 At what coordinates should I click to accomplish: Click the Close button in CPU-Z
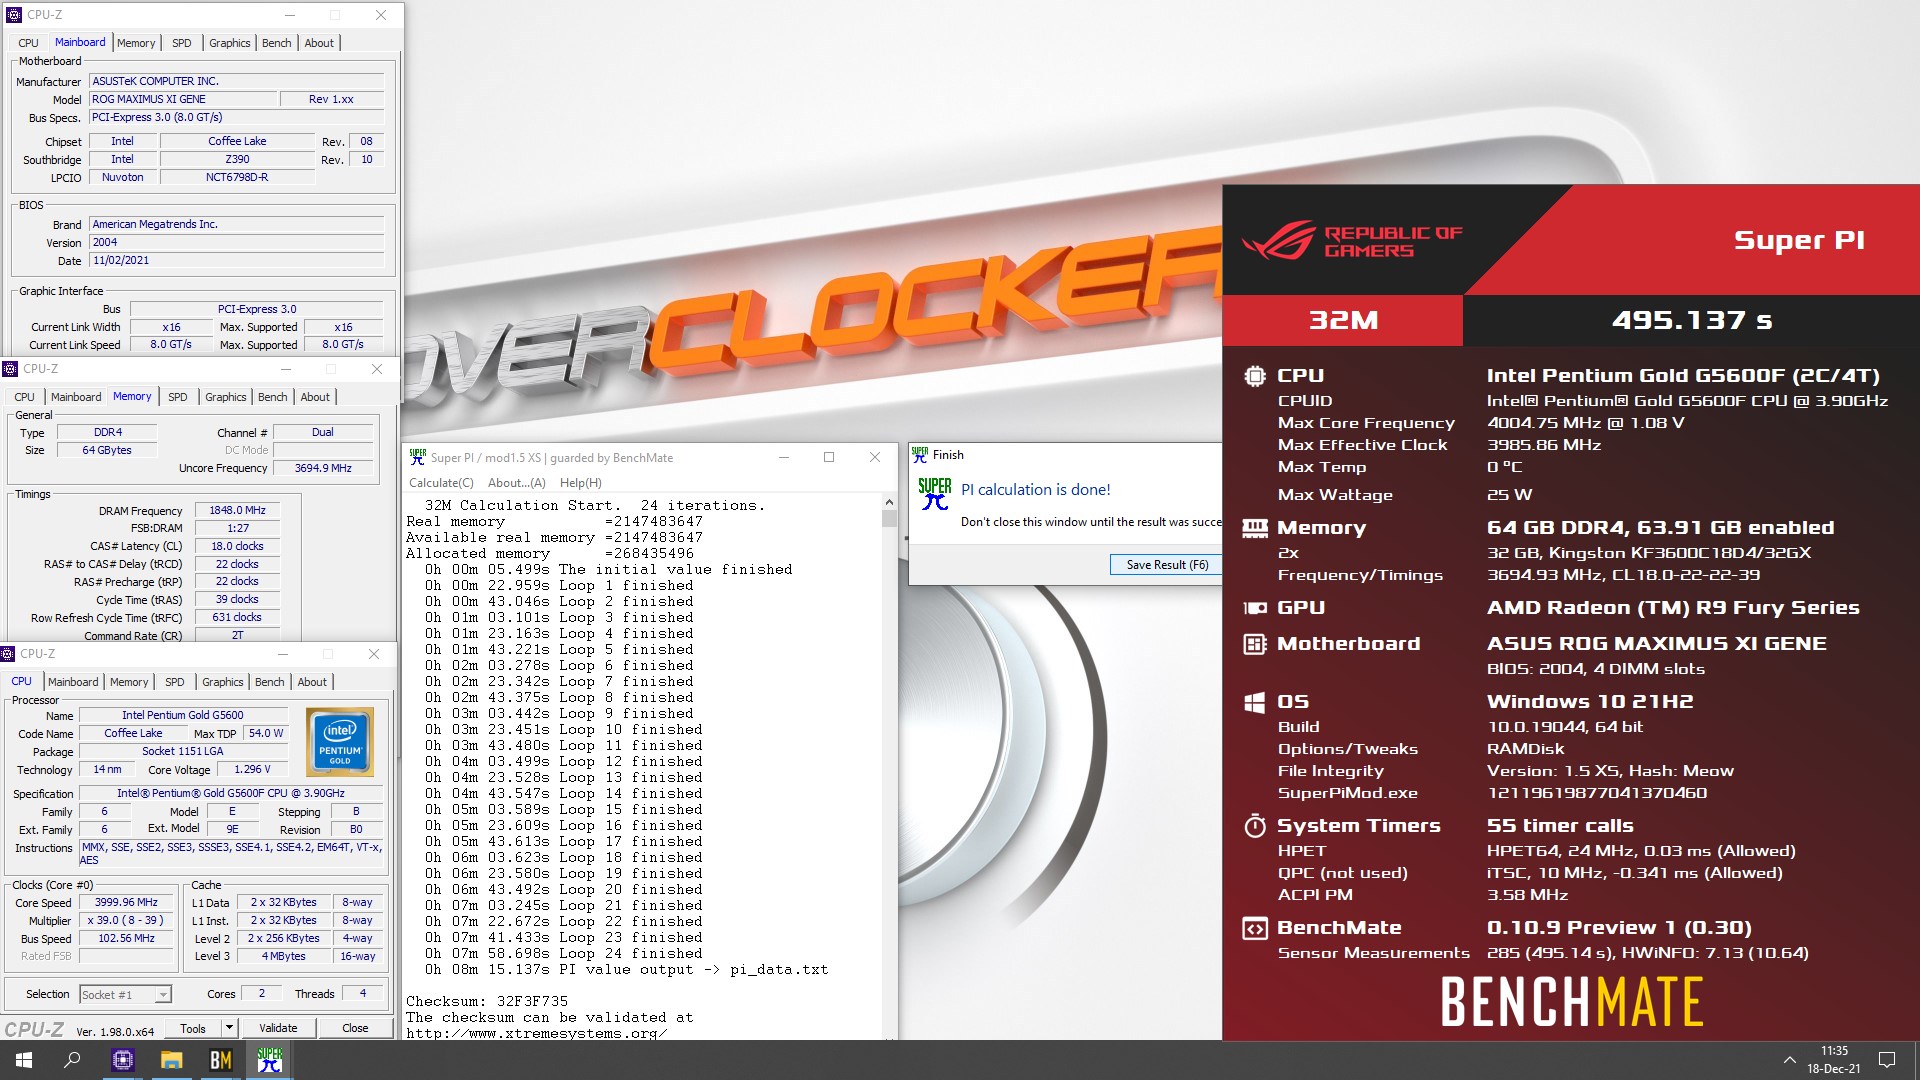[x=355, y=1028]
